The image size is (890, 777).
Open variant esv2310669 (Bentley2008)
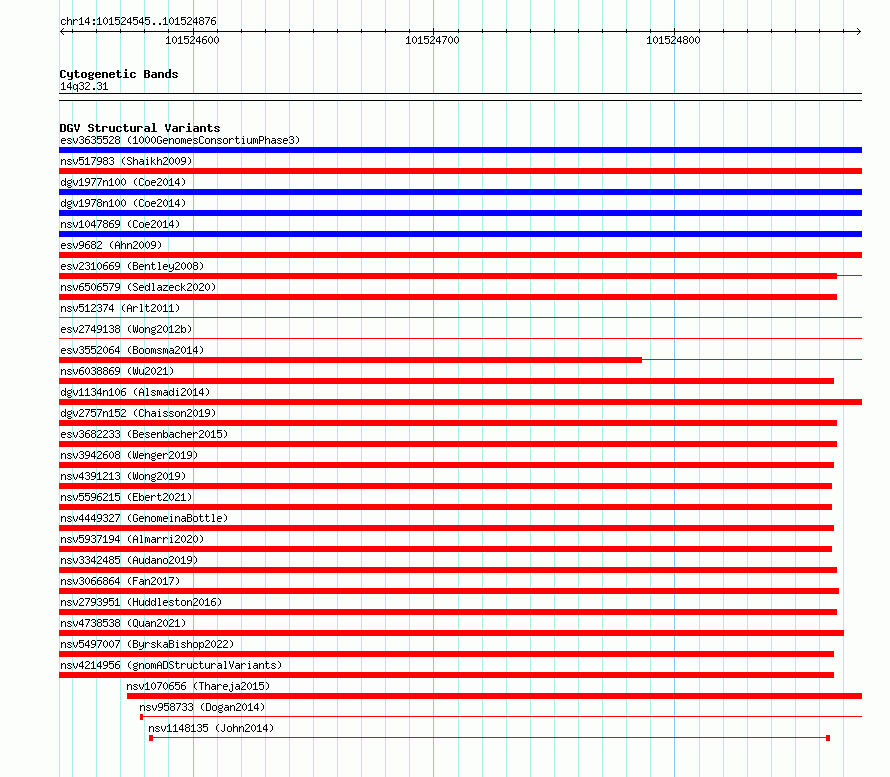tap(132, 266)
